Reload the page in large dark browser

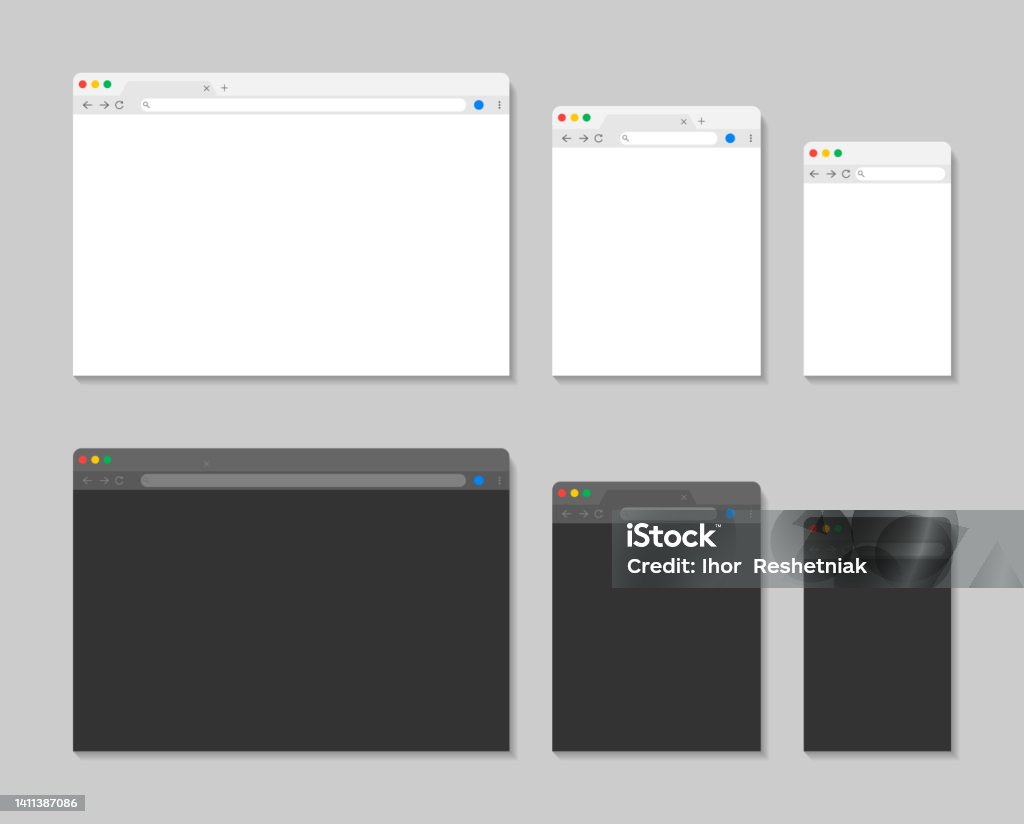[x=119, y=481]
